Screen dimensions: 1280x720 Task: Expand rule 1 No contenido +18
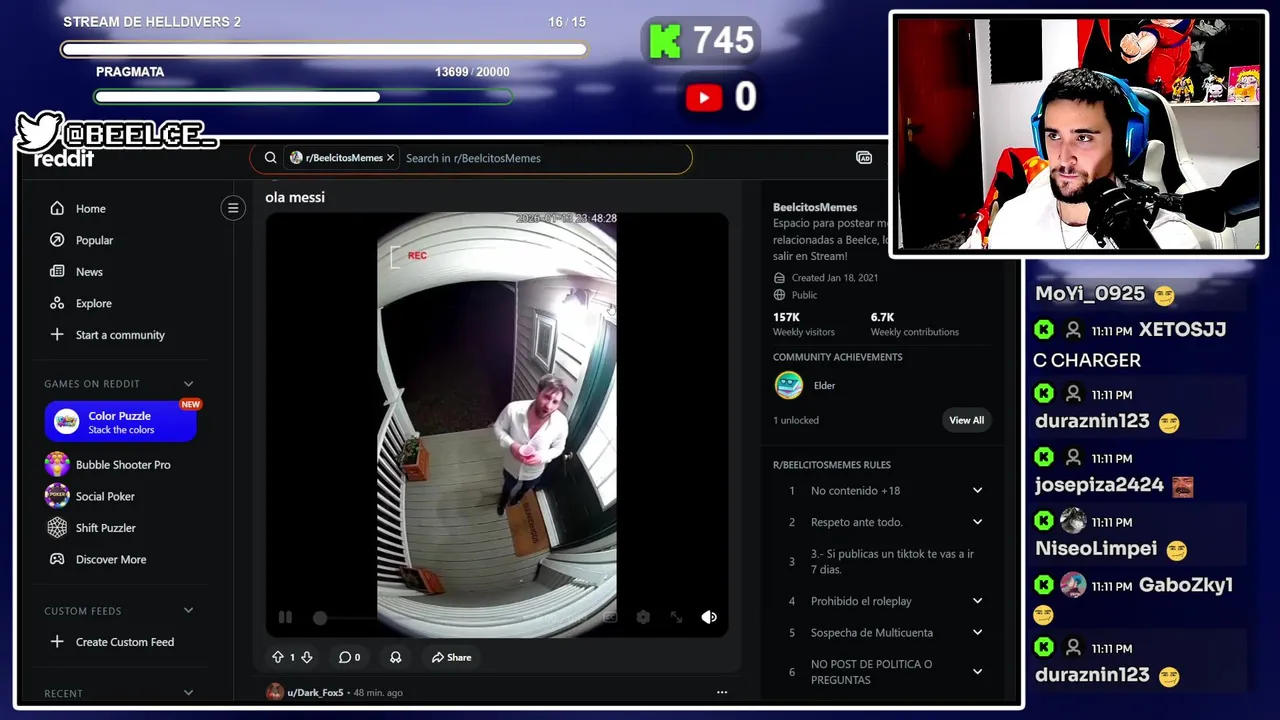tap(977, 490)
